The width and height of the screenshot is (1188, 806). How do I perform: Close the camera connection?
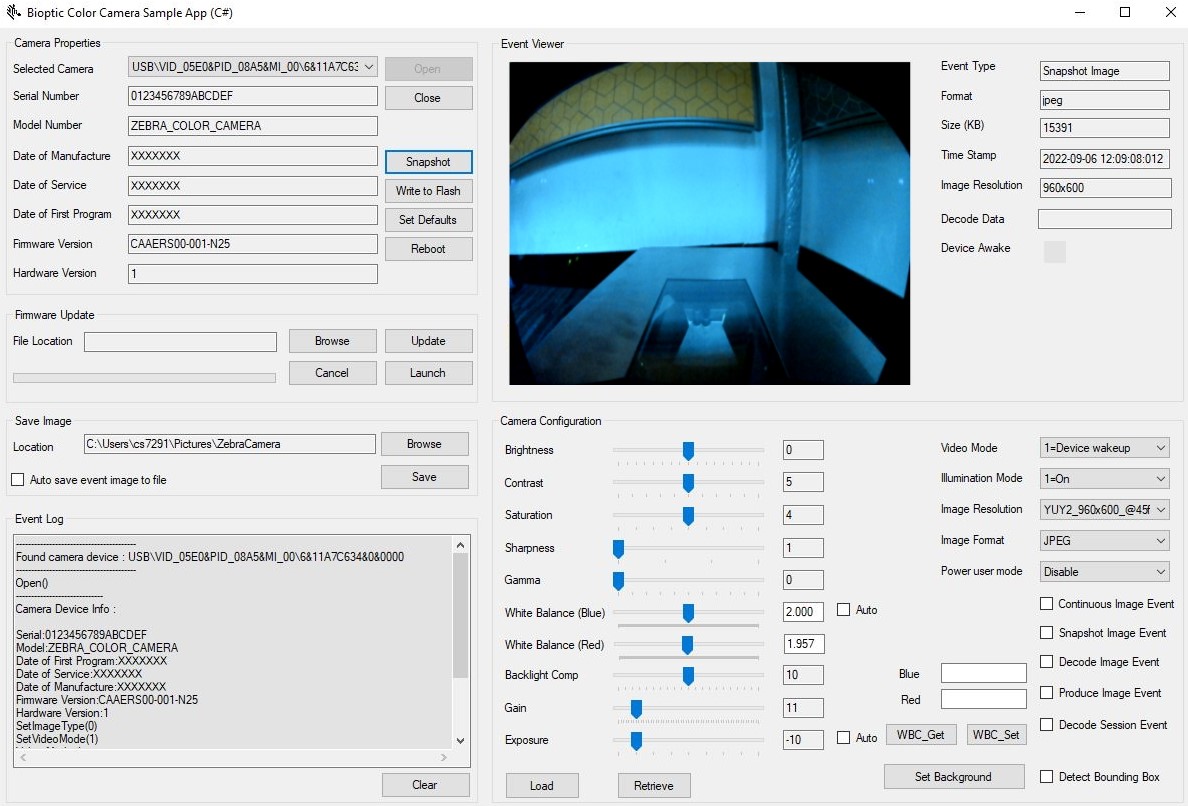(x=428, y=97)
